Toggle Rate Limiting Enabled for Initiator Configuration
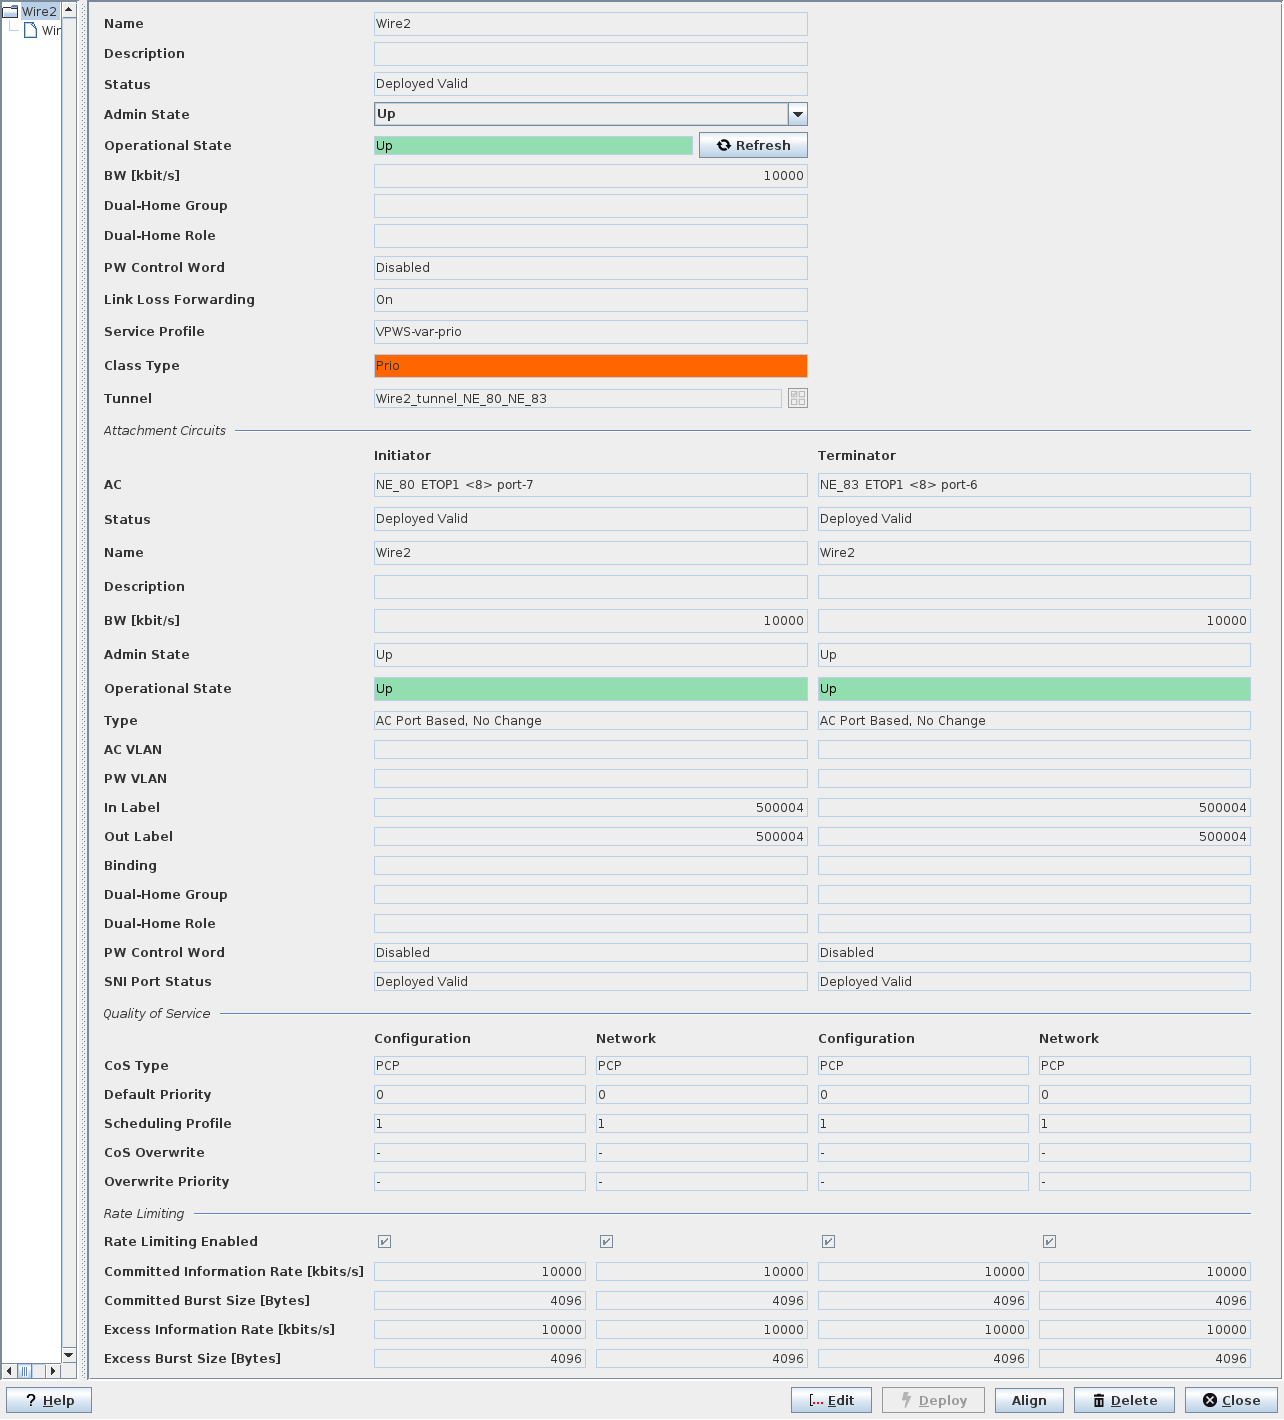 pos(384,1241)
